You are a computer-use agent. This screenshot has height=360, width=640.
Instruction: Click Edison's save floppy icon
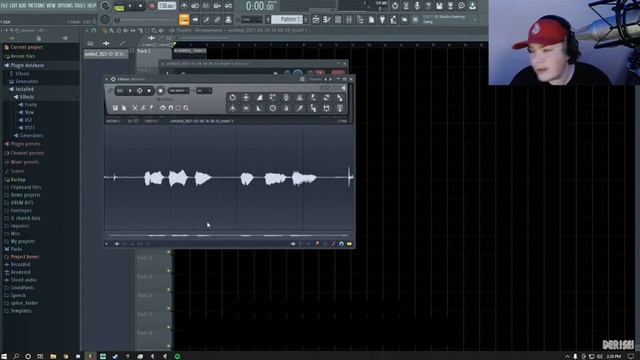click(115, 108)
